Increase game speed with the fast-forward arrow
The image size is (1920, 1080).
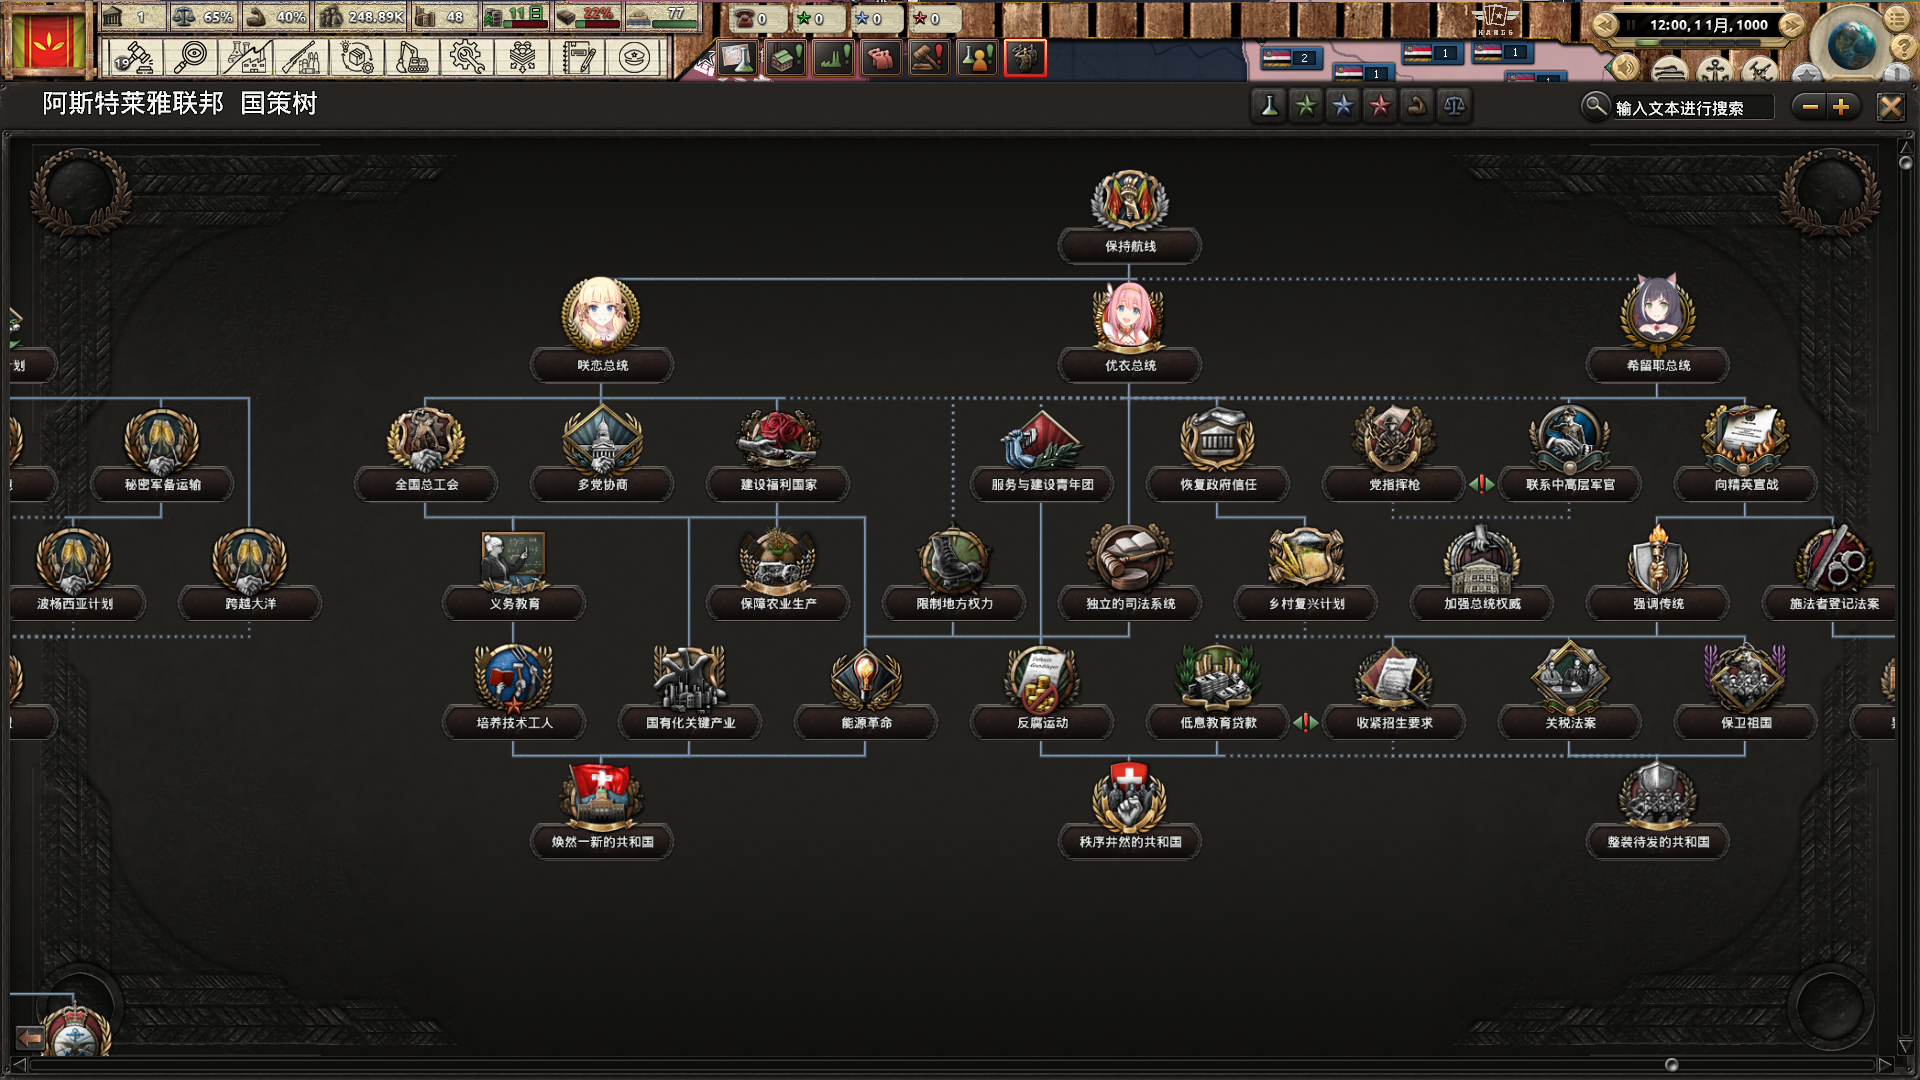tap(1792, 25)
